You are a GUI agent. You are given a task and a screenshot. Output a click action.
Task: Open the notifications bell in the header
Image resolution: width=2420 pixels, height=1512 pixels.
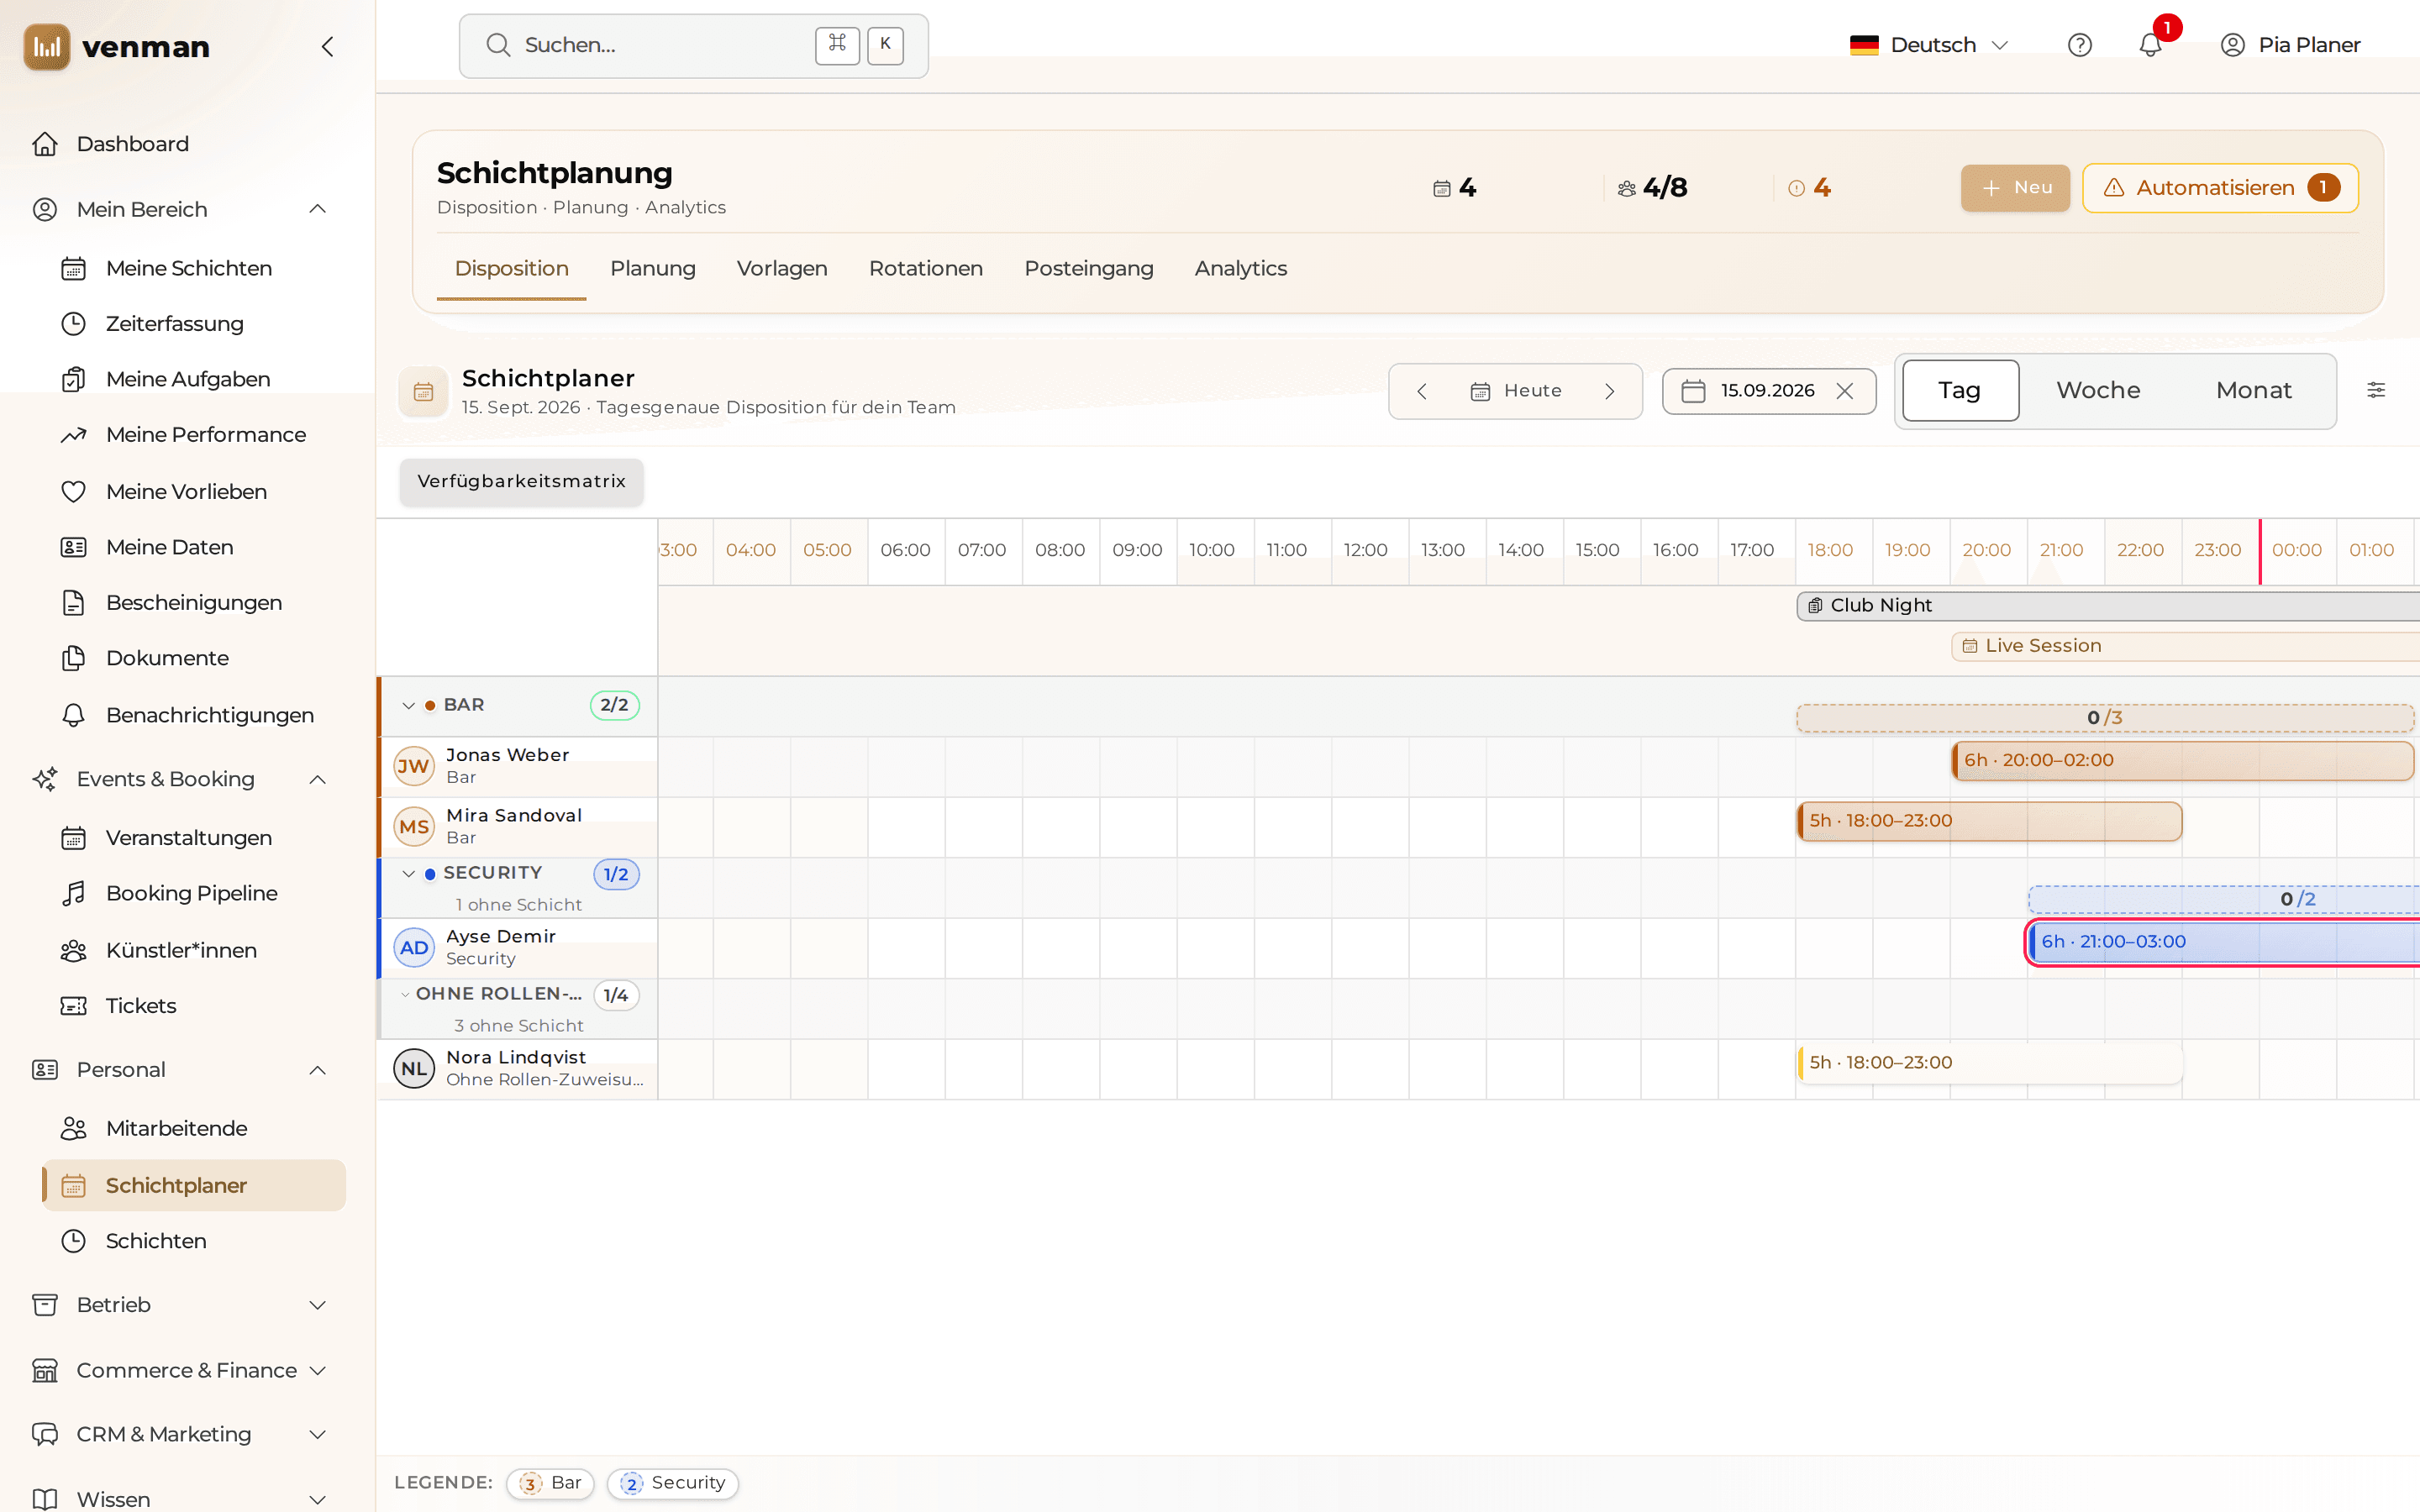(2150, 45)
